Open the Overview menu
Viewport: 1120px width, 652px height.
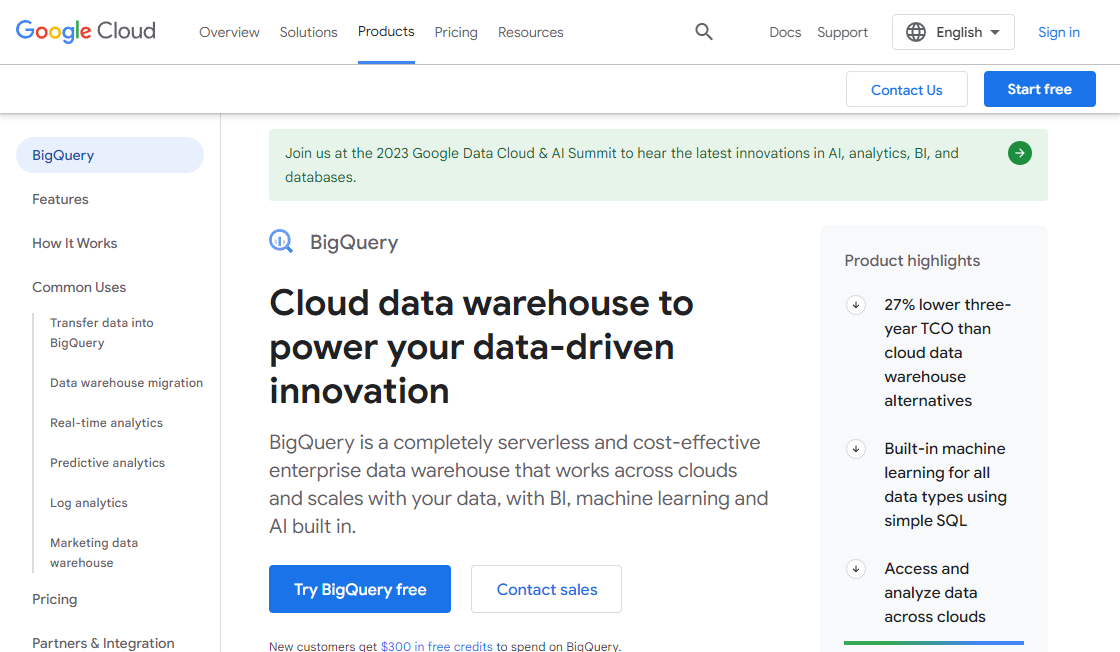point(229,32)
